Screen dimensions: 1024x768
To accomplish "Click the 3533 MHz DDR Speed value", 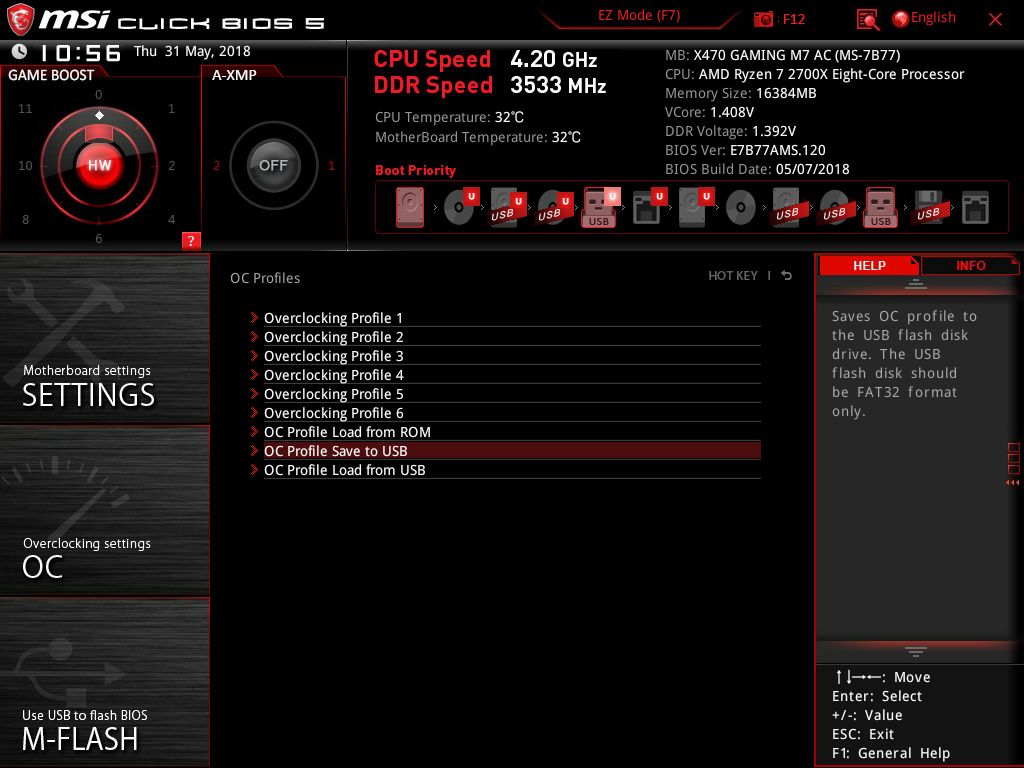I will coord(558,86).
